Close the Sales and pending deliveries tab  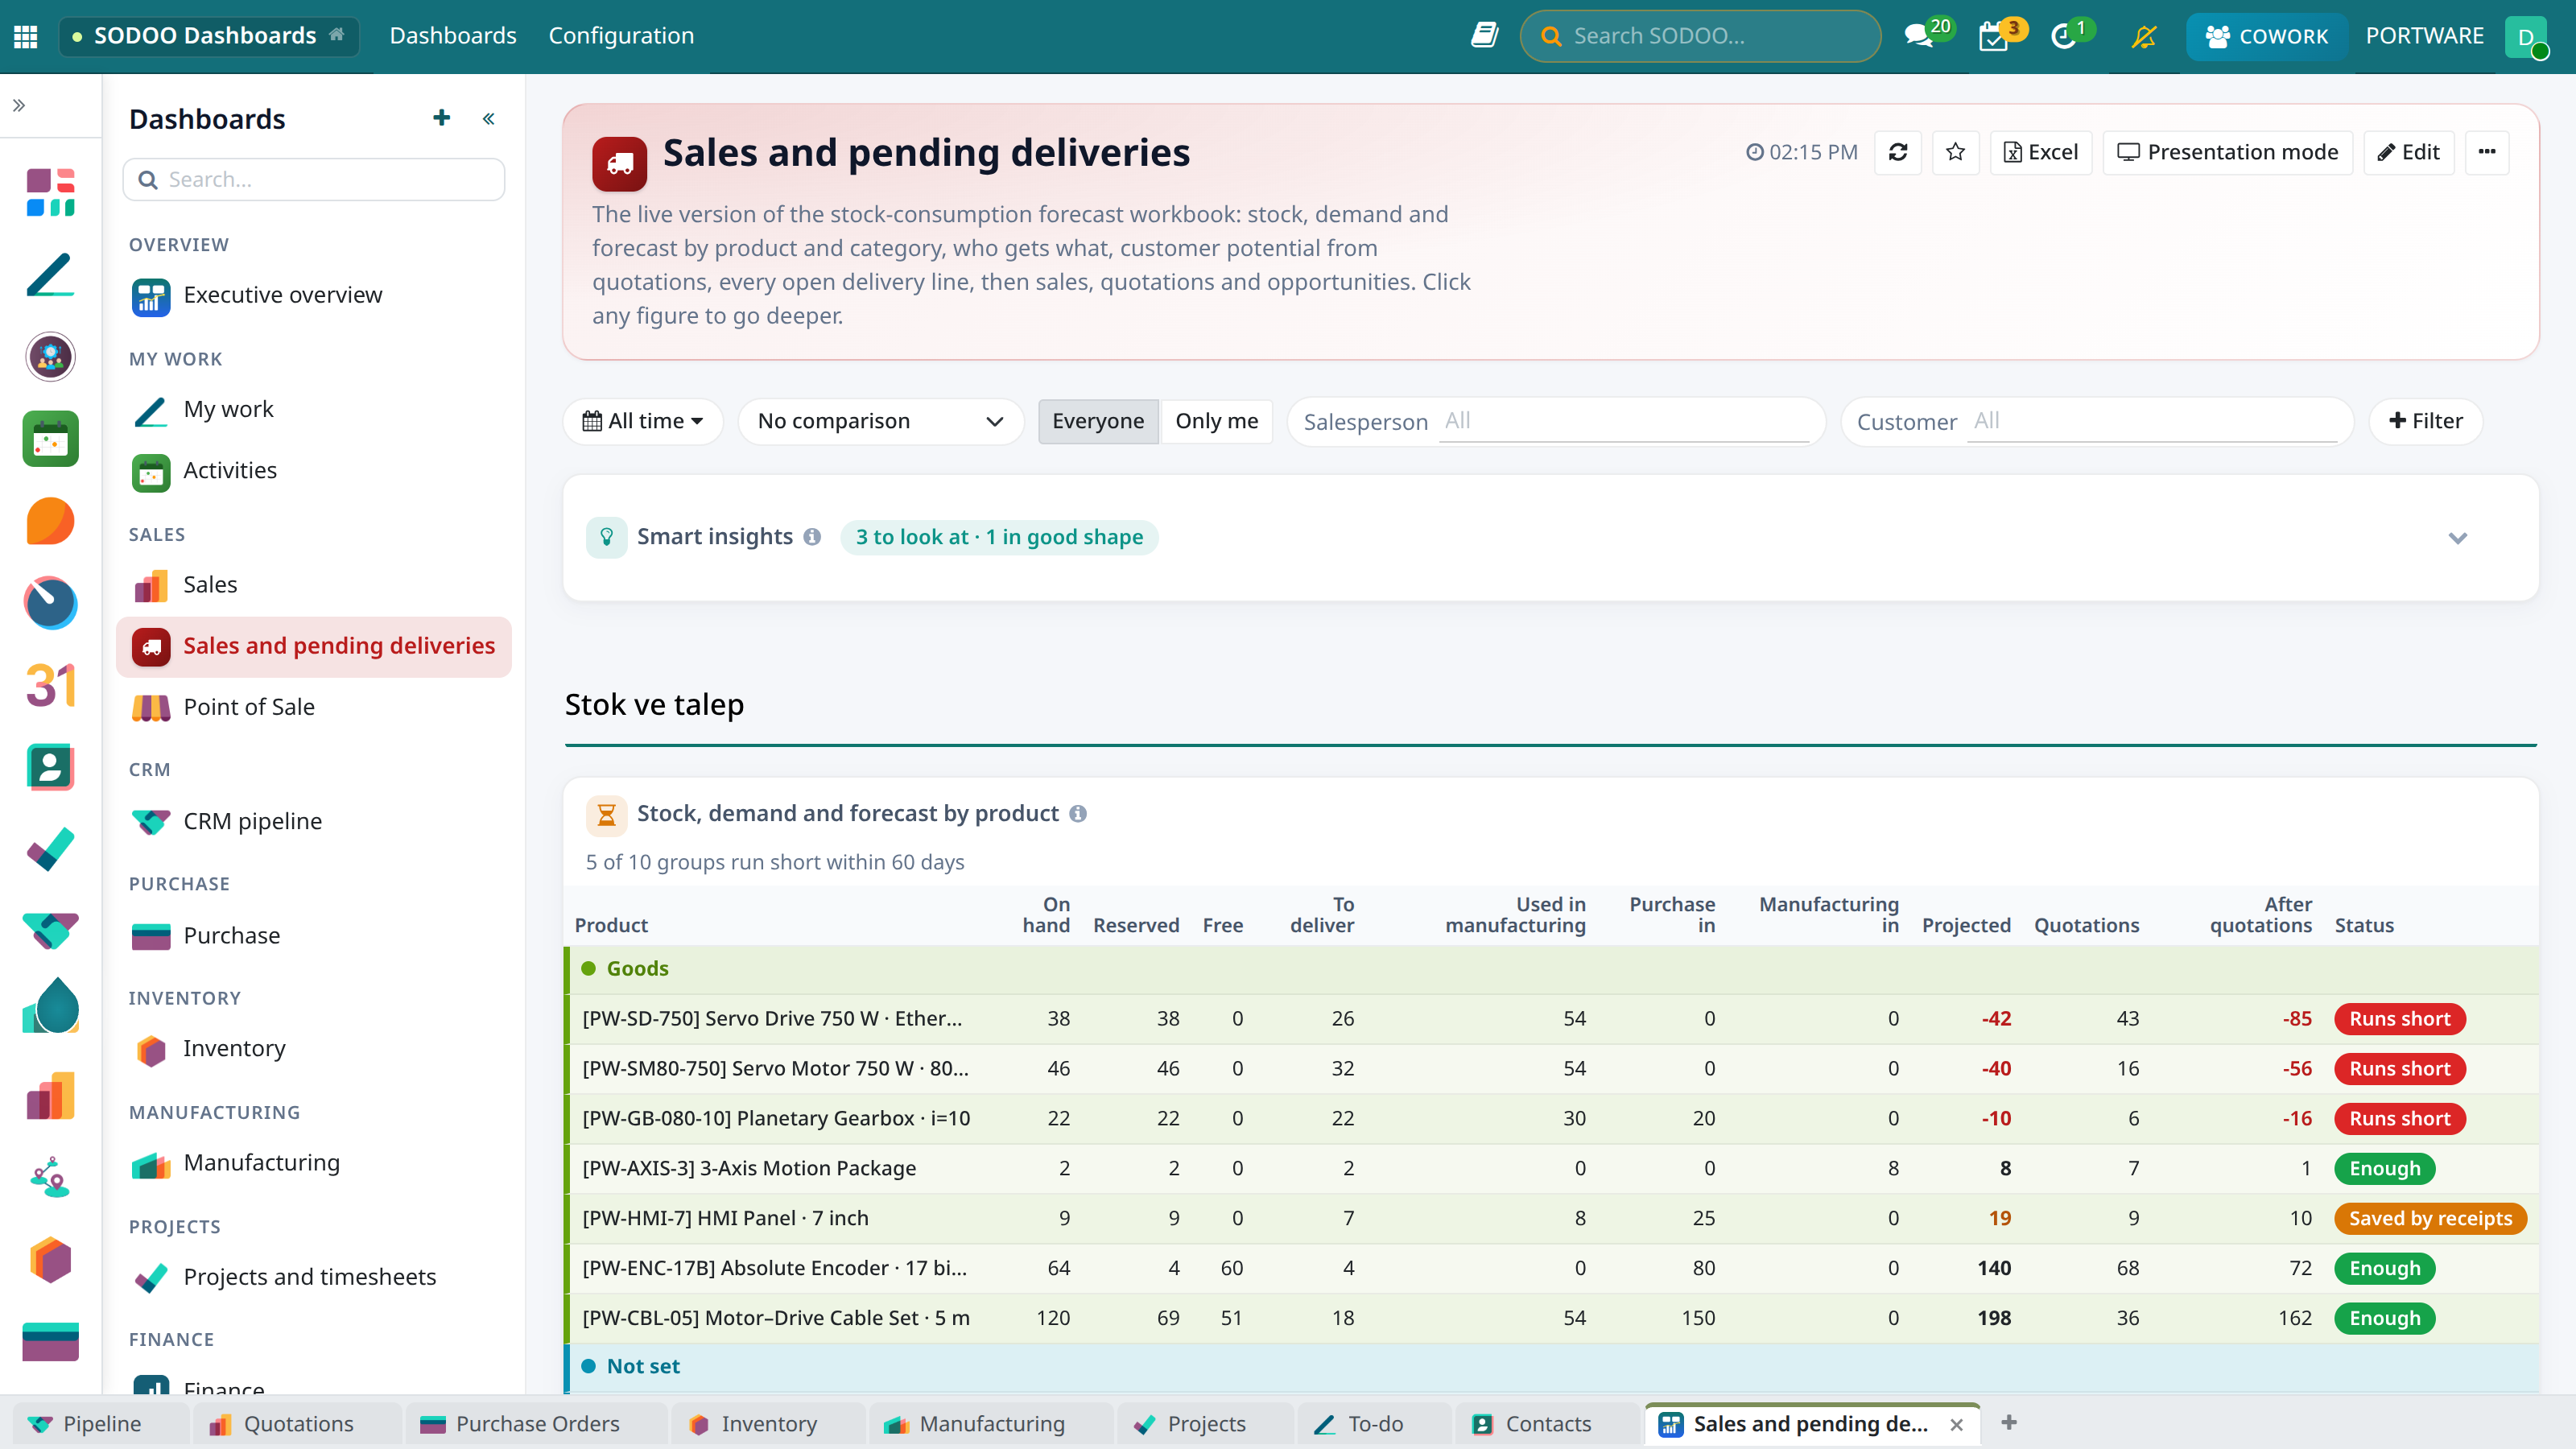coord(1956,1424)
